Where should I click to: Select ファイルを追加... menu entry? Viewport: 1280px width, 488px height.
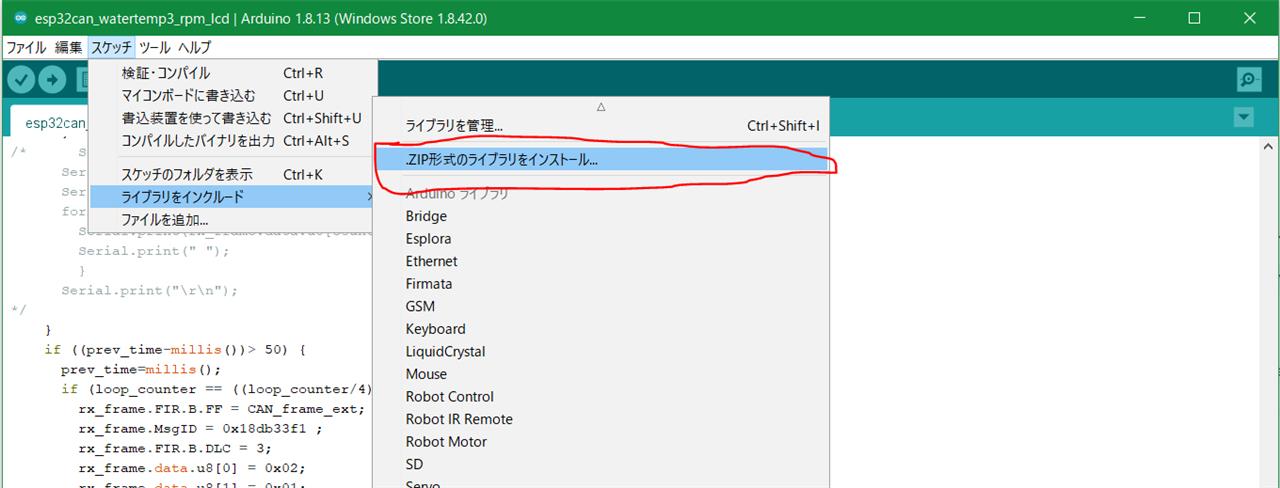point(234,219)
